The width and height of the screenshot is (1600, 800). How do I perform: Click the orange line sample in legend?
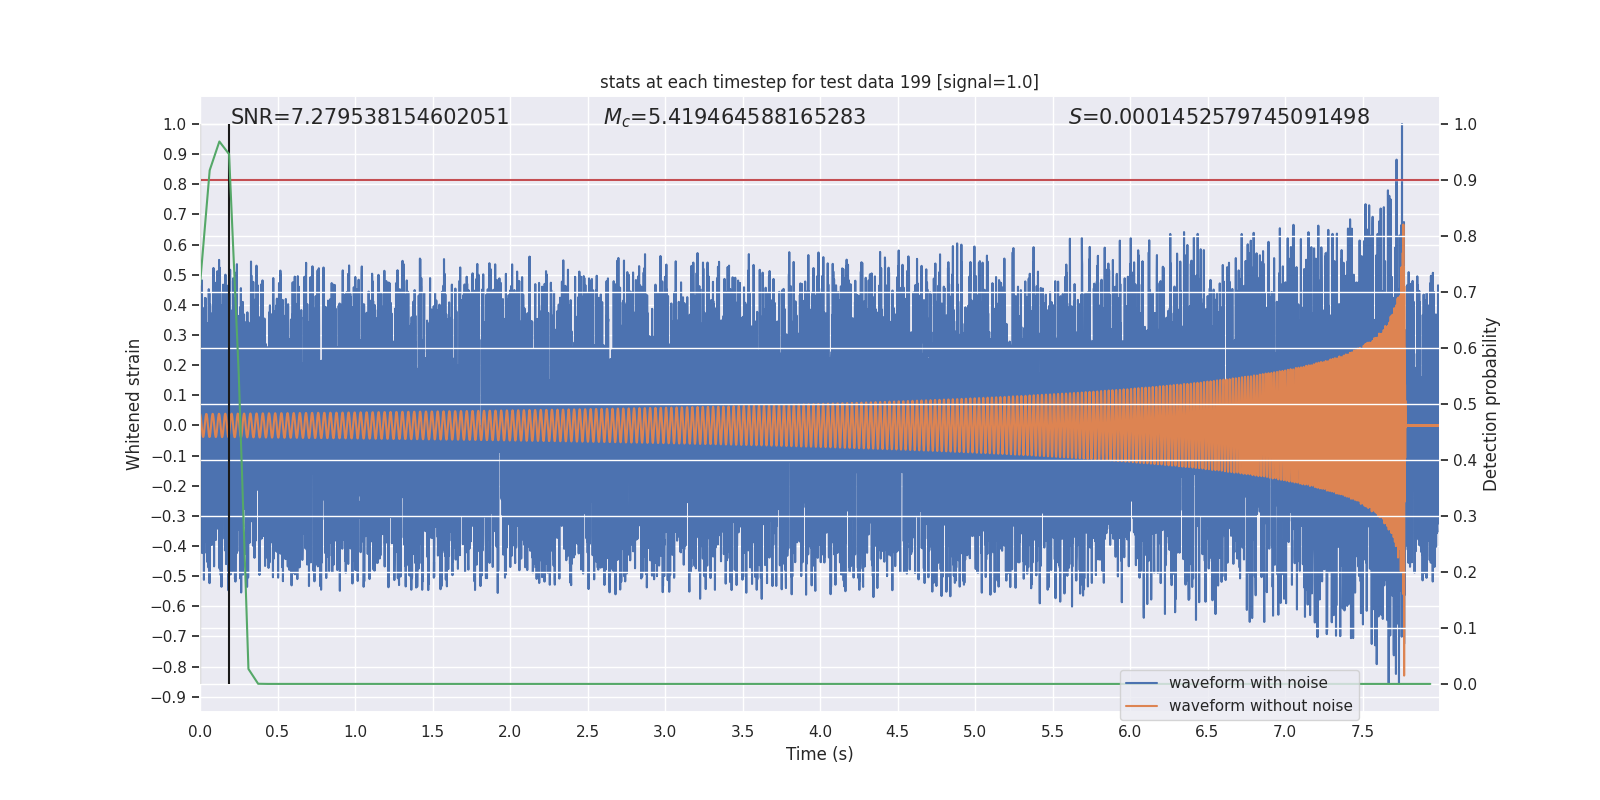[x=1141, y=706]
